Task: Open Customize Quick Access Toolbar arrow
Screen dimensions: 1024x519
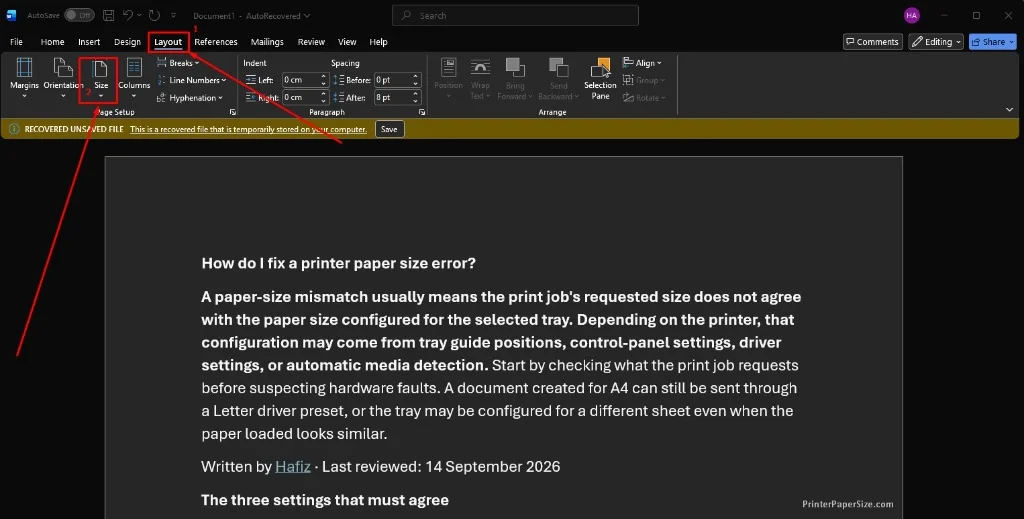Action: (173, 15)
